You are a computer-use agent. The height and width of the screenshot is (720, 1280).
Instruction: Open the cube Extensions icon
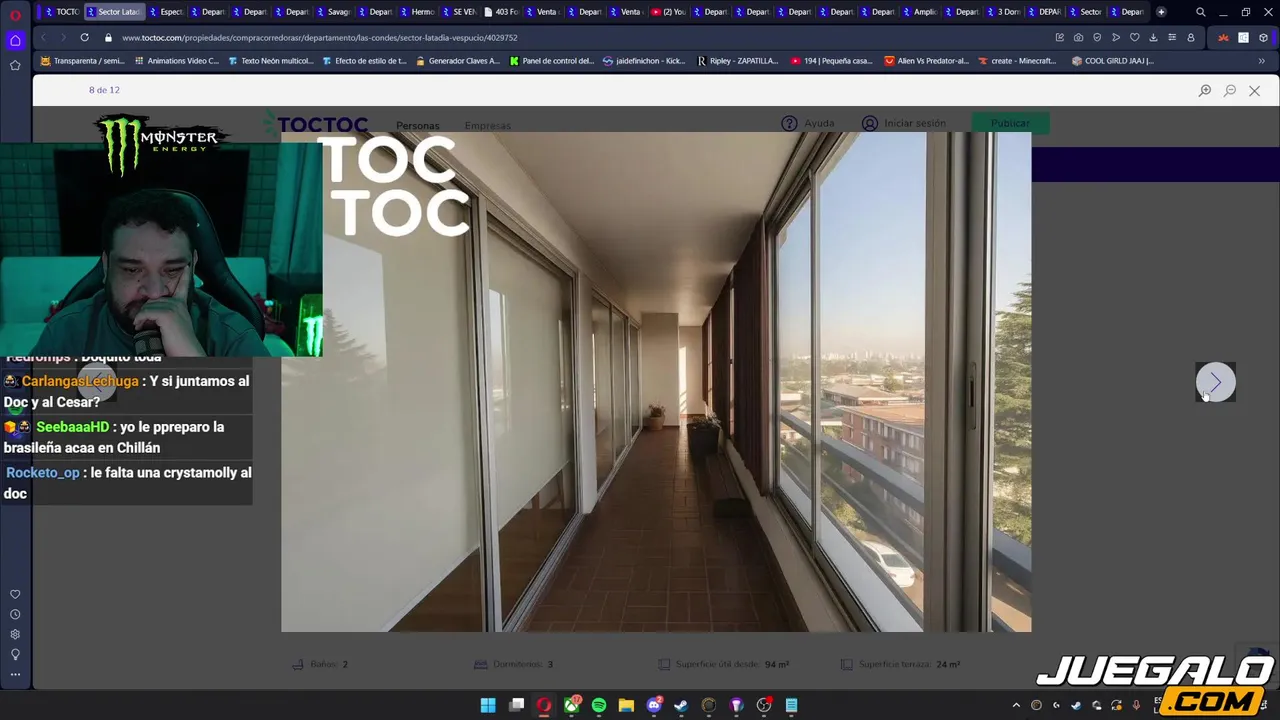click(1264, 37)
